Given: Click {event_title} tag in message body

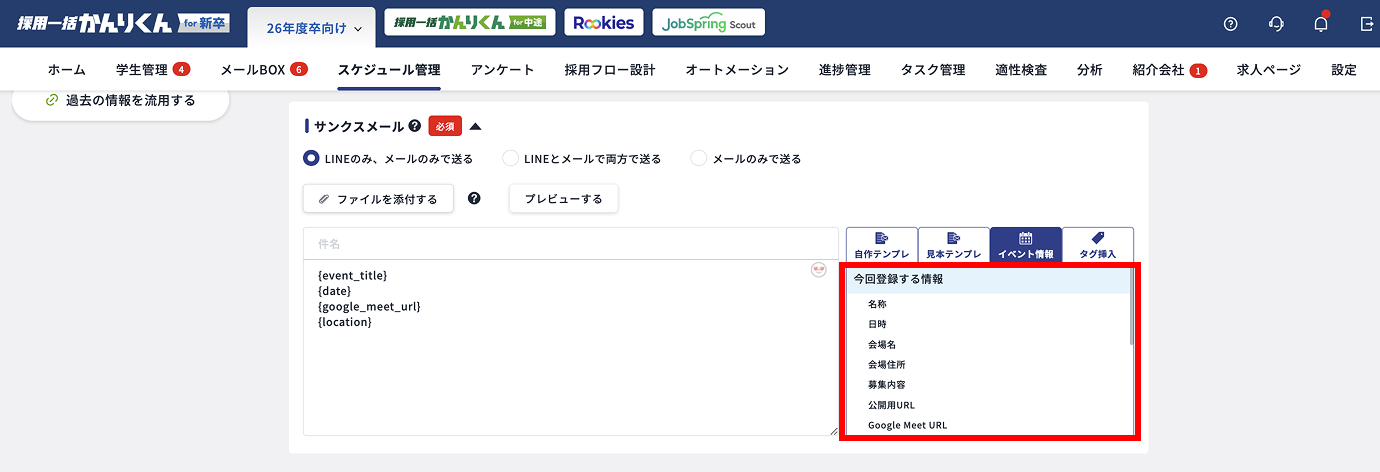Looking at the screenshot, I should pos(352,274).
